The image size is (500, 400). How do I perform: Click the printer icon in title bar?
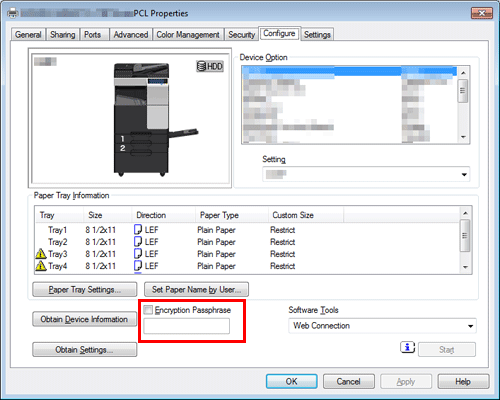pyautogui.click(x=13, y=13)
